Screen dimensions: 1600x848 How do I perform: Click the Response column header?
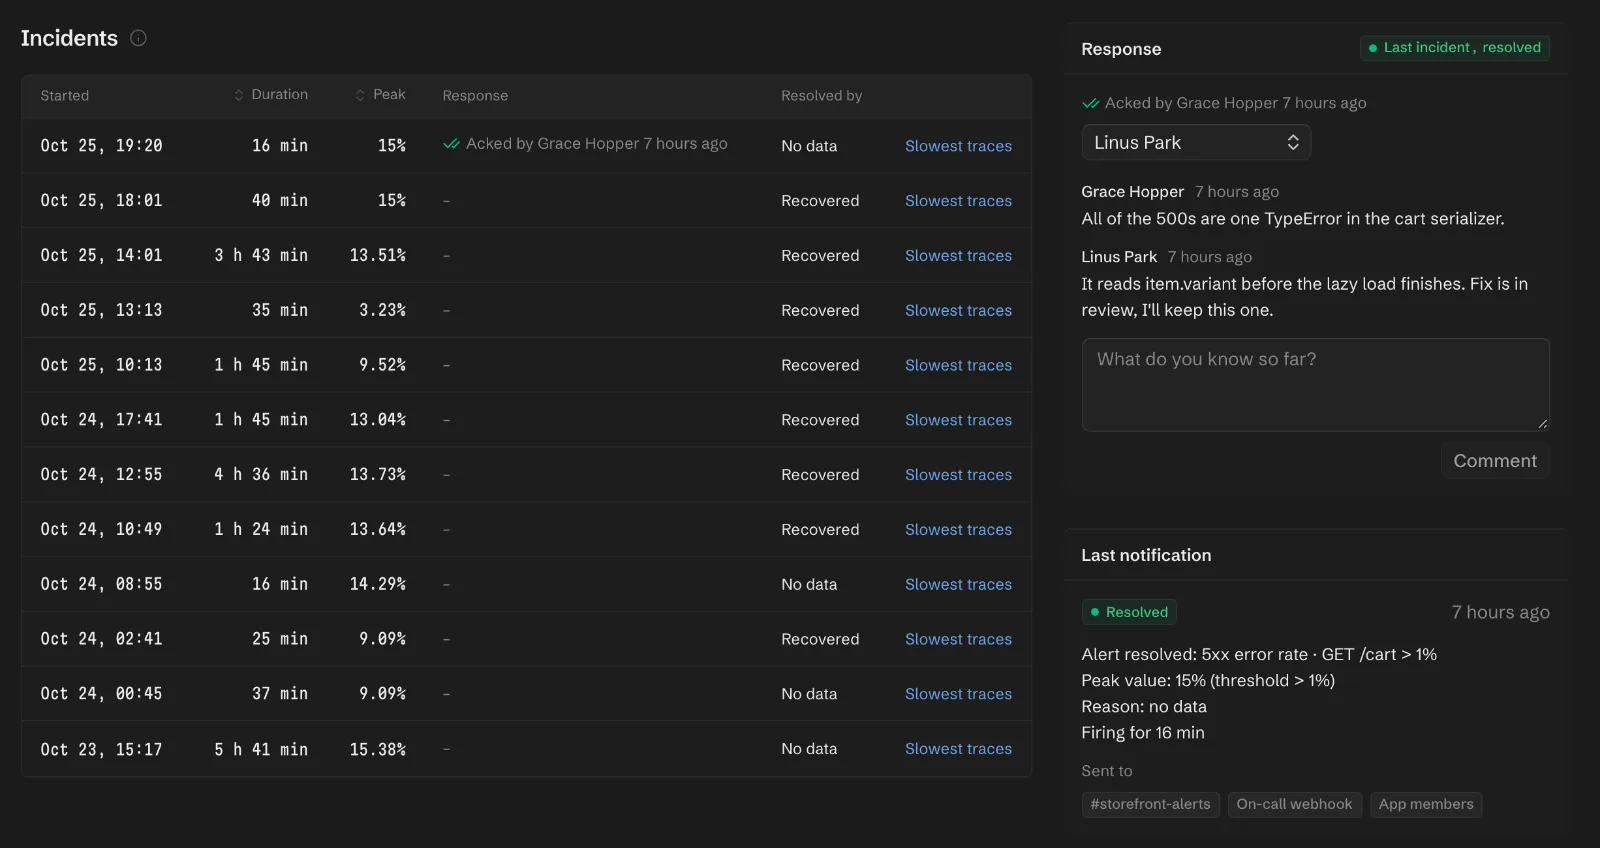(x=475, y=96)
